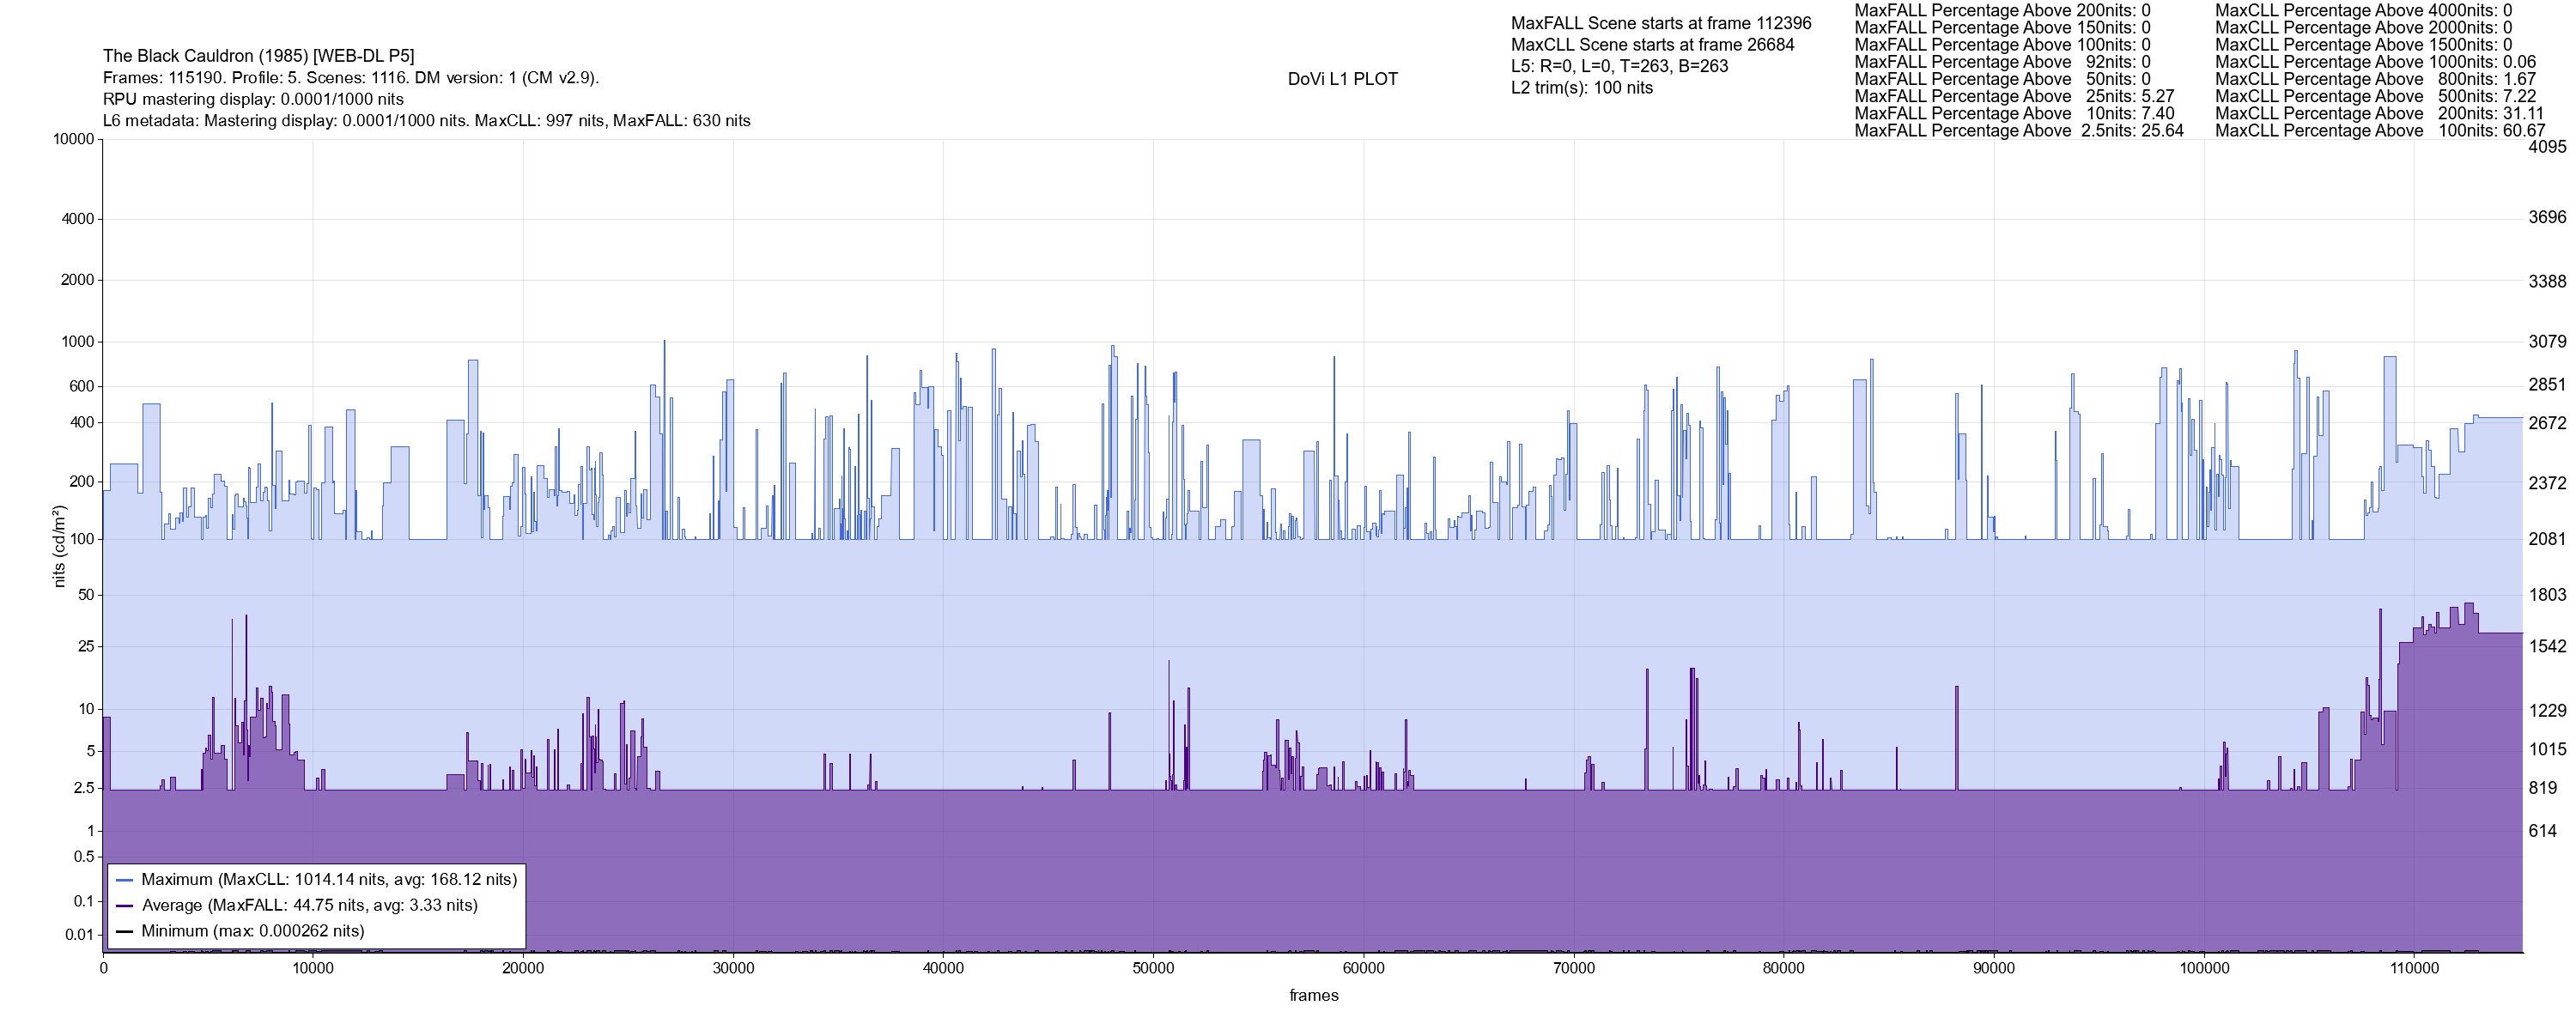Click the 110000 tick on the x-axis

tap(2413, 968)
